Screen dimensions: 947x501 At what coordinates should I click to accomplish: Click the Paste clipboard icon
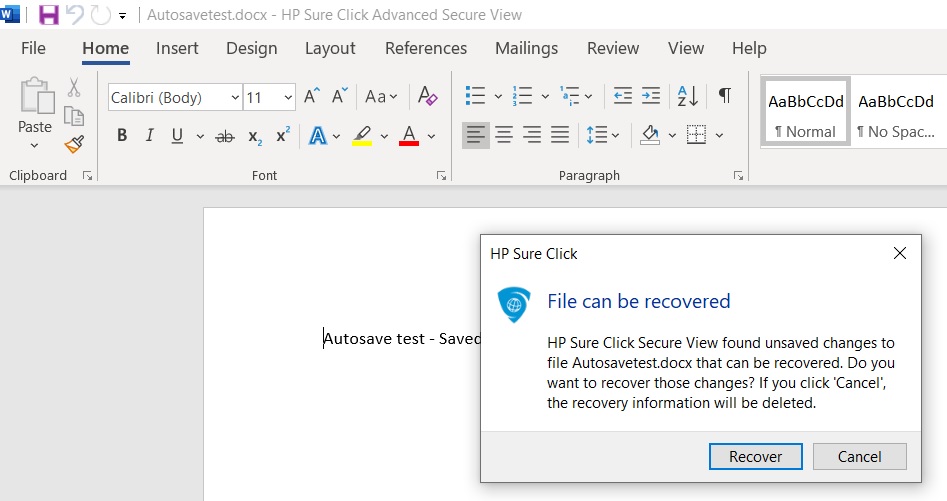(x=36, y=95)
